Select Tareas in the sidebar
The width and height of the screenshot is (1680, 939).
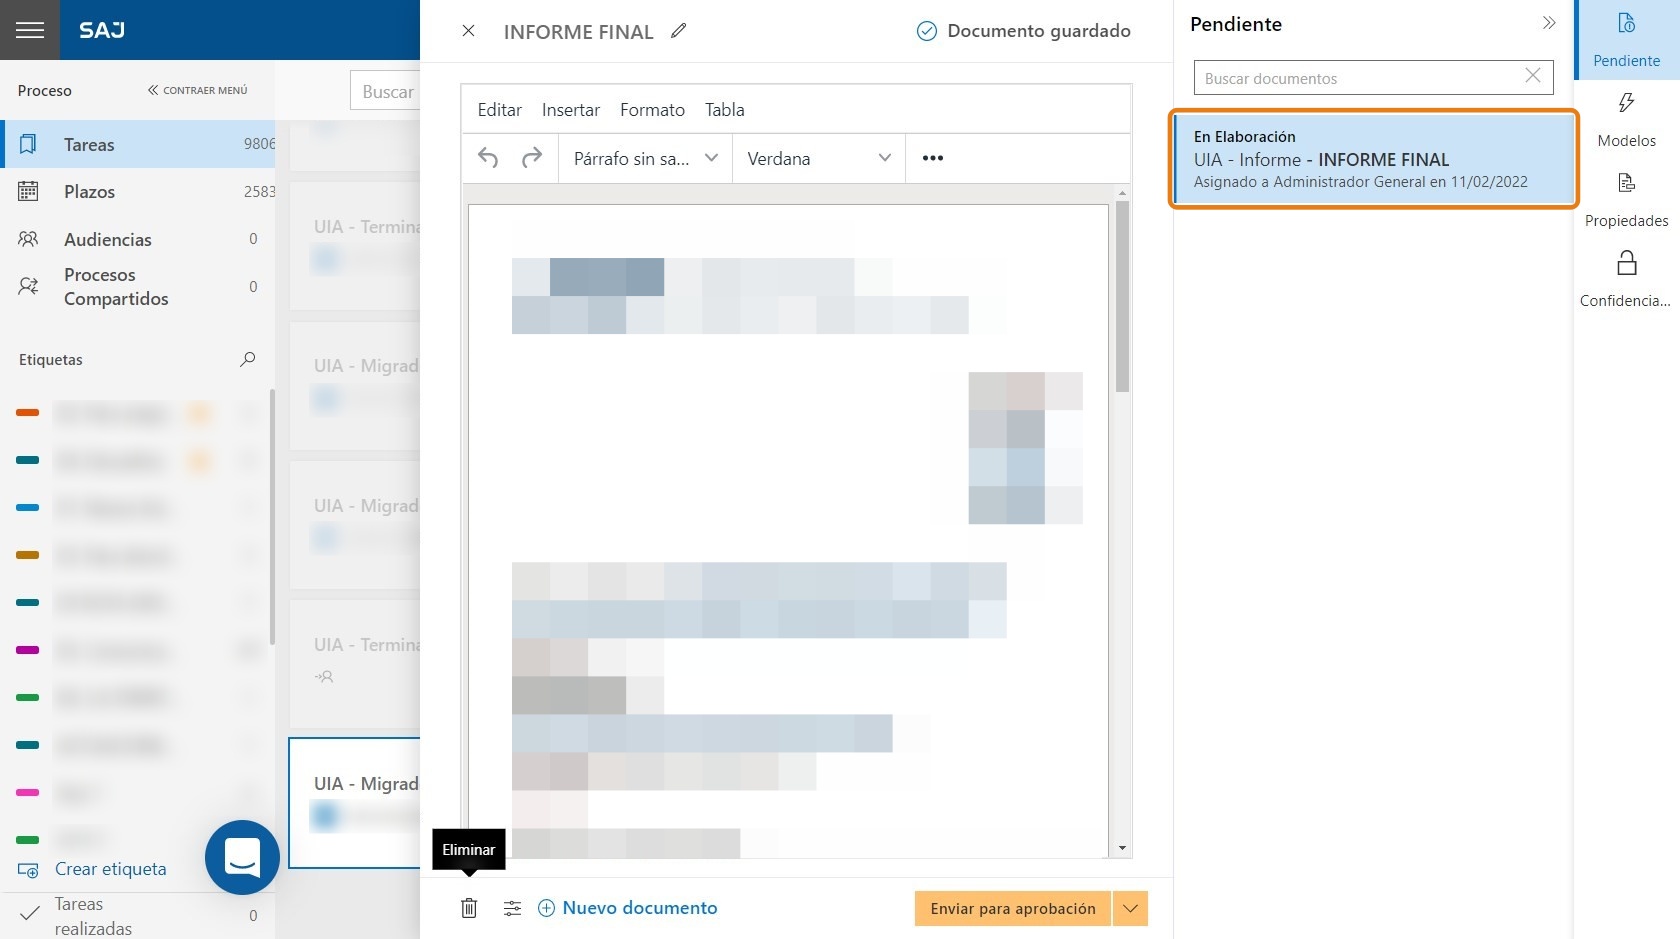pyautogui.click(x=138, y=144)
